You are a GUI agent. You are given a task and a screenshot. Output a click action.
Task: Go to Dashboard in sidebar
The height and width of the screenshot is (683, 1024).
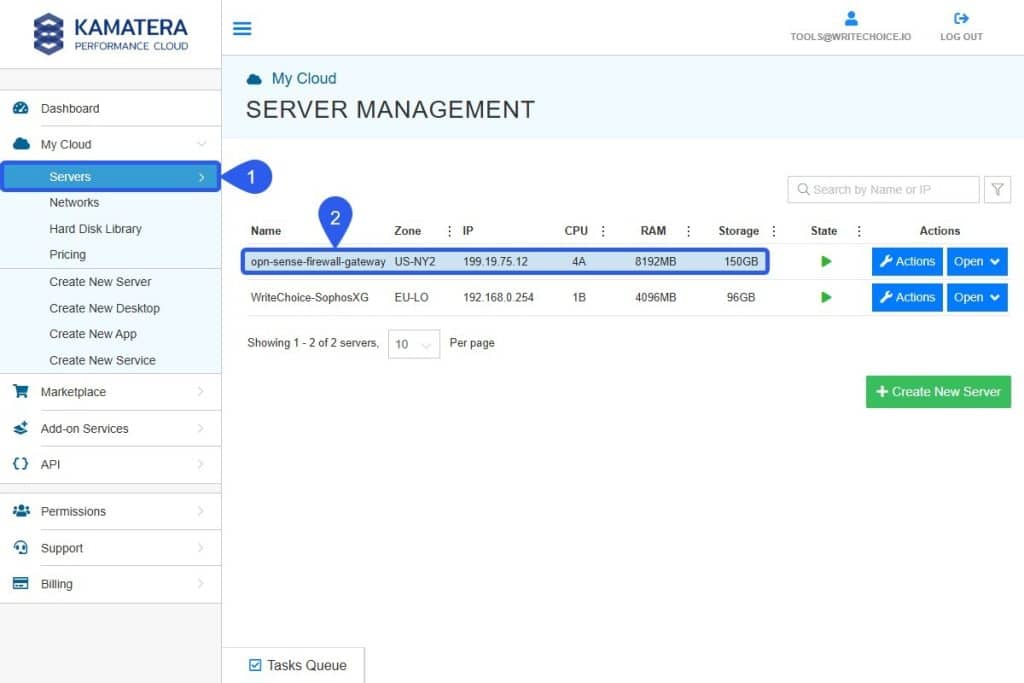(x=70, y=108)
